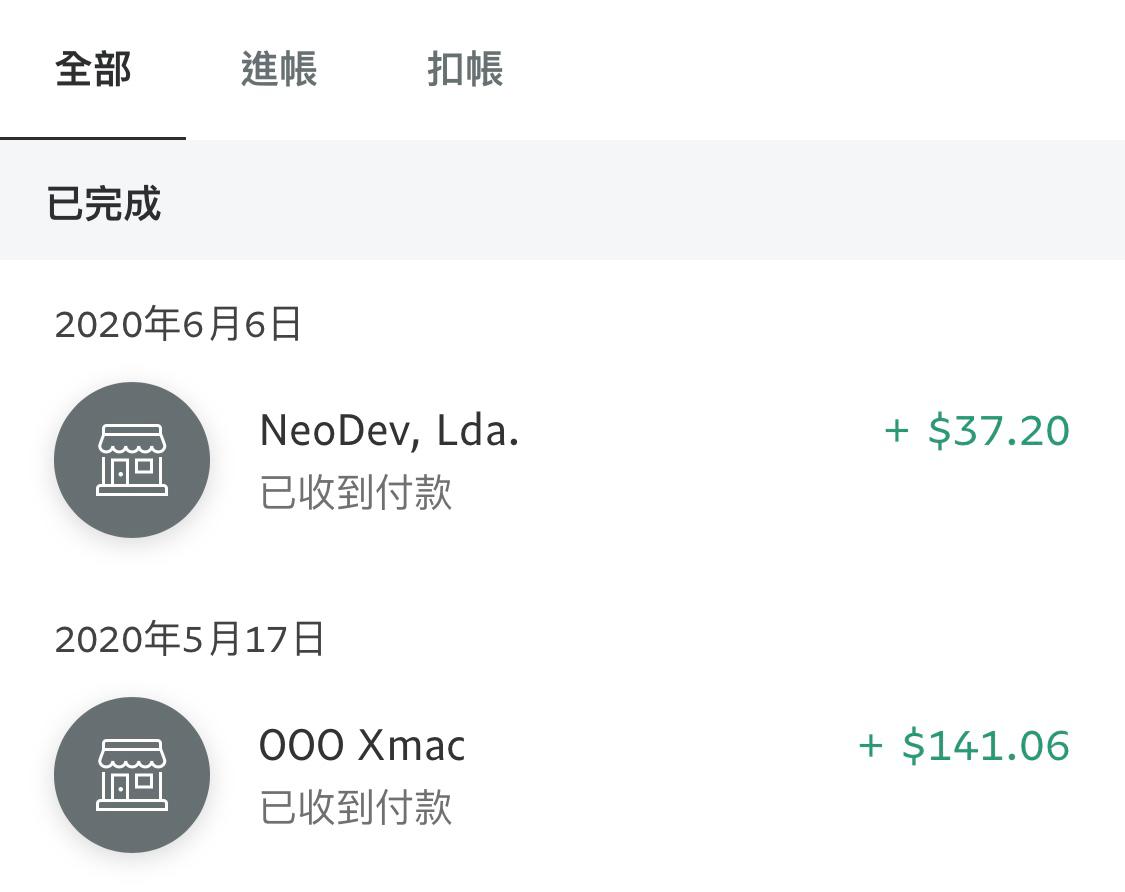
Task: Open the 扣帳 tab
Action: tap(463, 70)
